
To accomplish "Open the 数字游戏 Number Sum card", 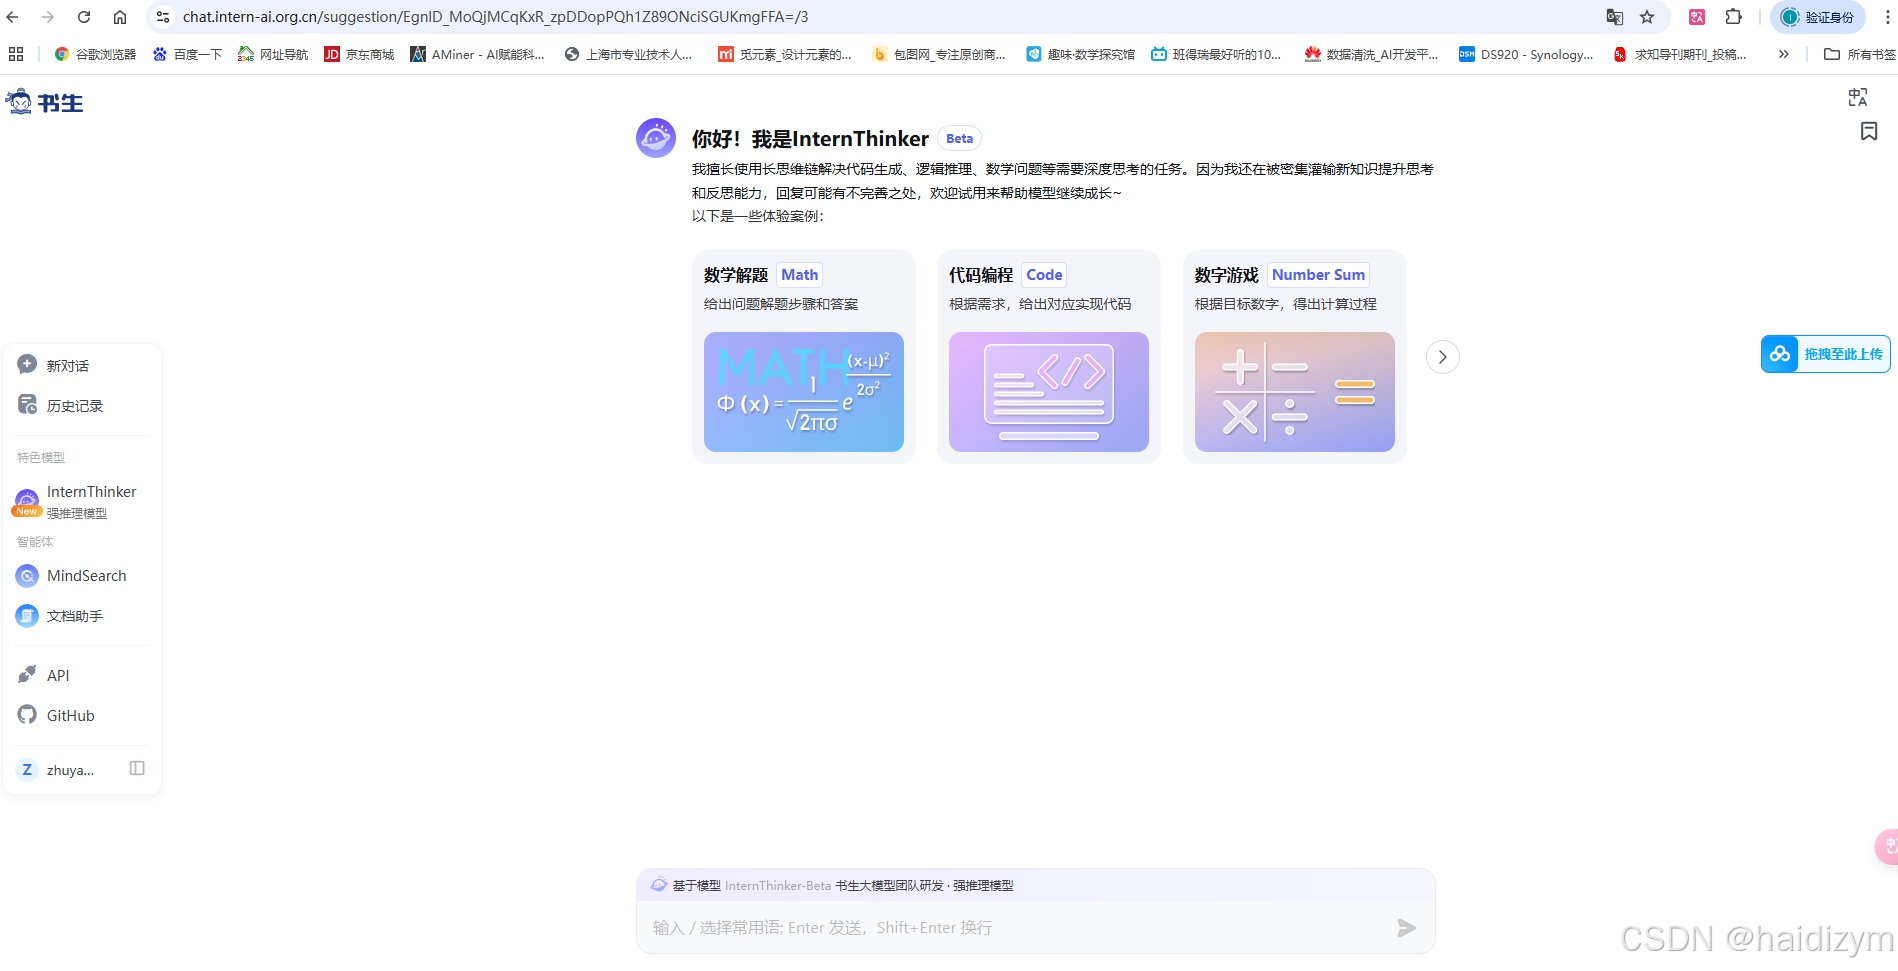I will 1295,357.
